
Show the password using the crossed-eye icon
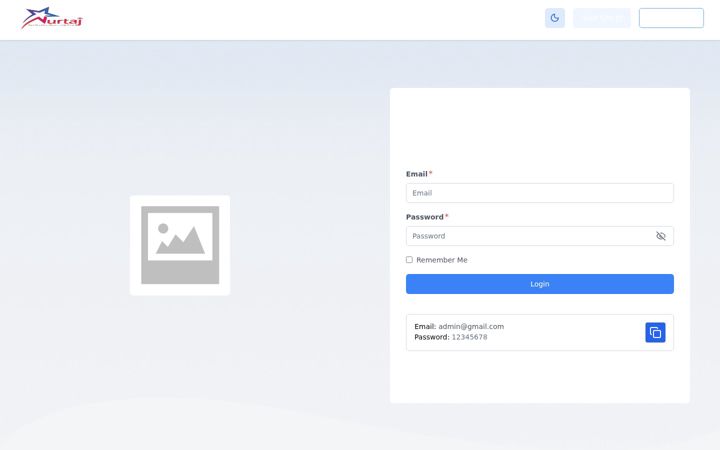coord(661,236)
